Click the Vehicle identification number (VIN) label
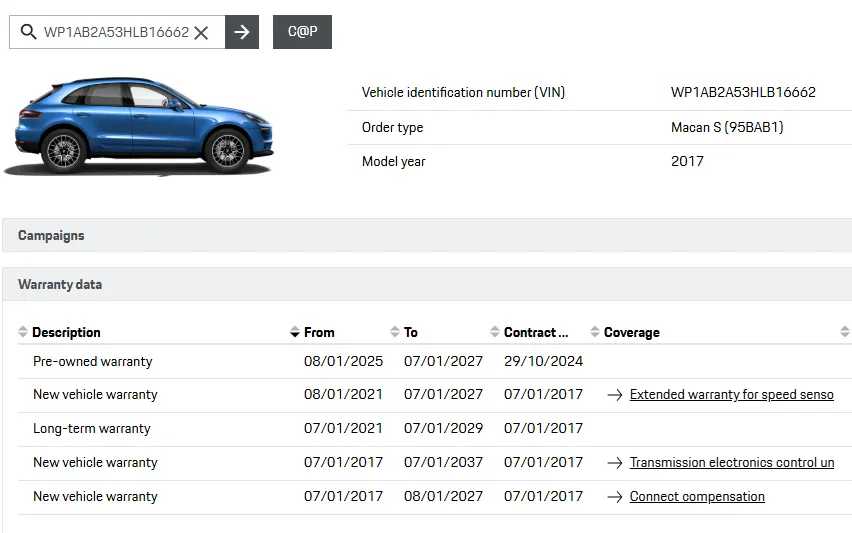 (x=463, y=92)
